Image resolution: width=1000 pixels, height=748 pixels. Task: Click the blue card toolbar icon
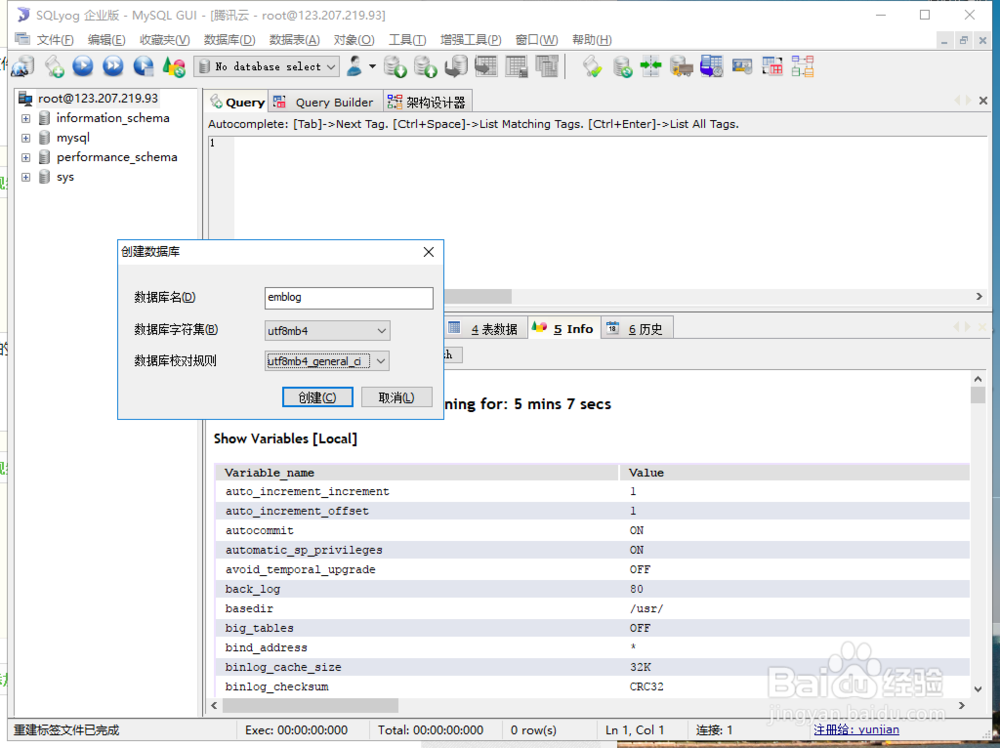coord(742,66)
